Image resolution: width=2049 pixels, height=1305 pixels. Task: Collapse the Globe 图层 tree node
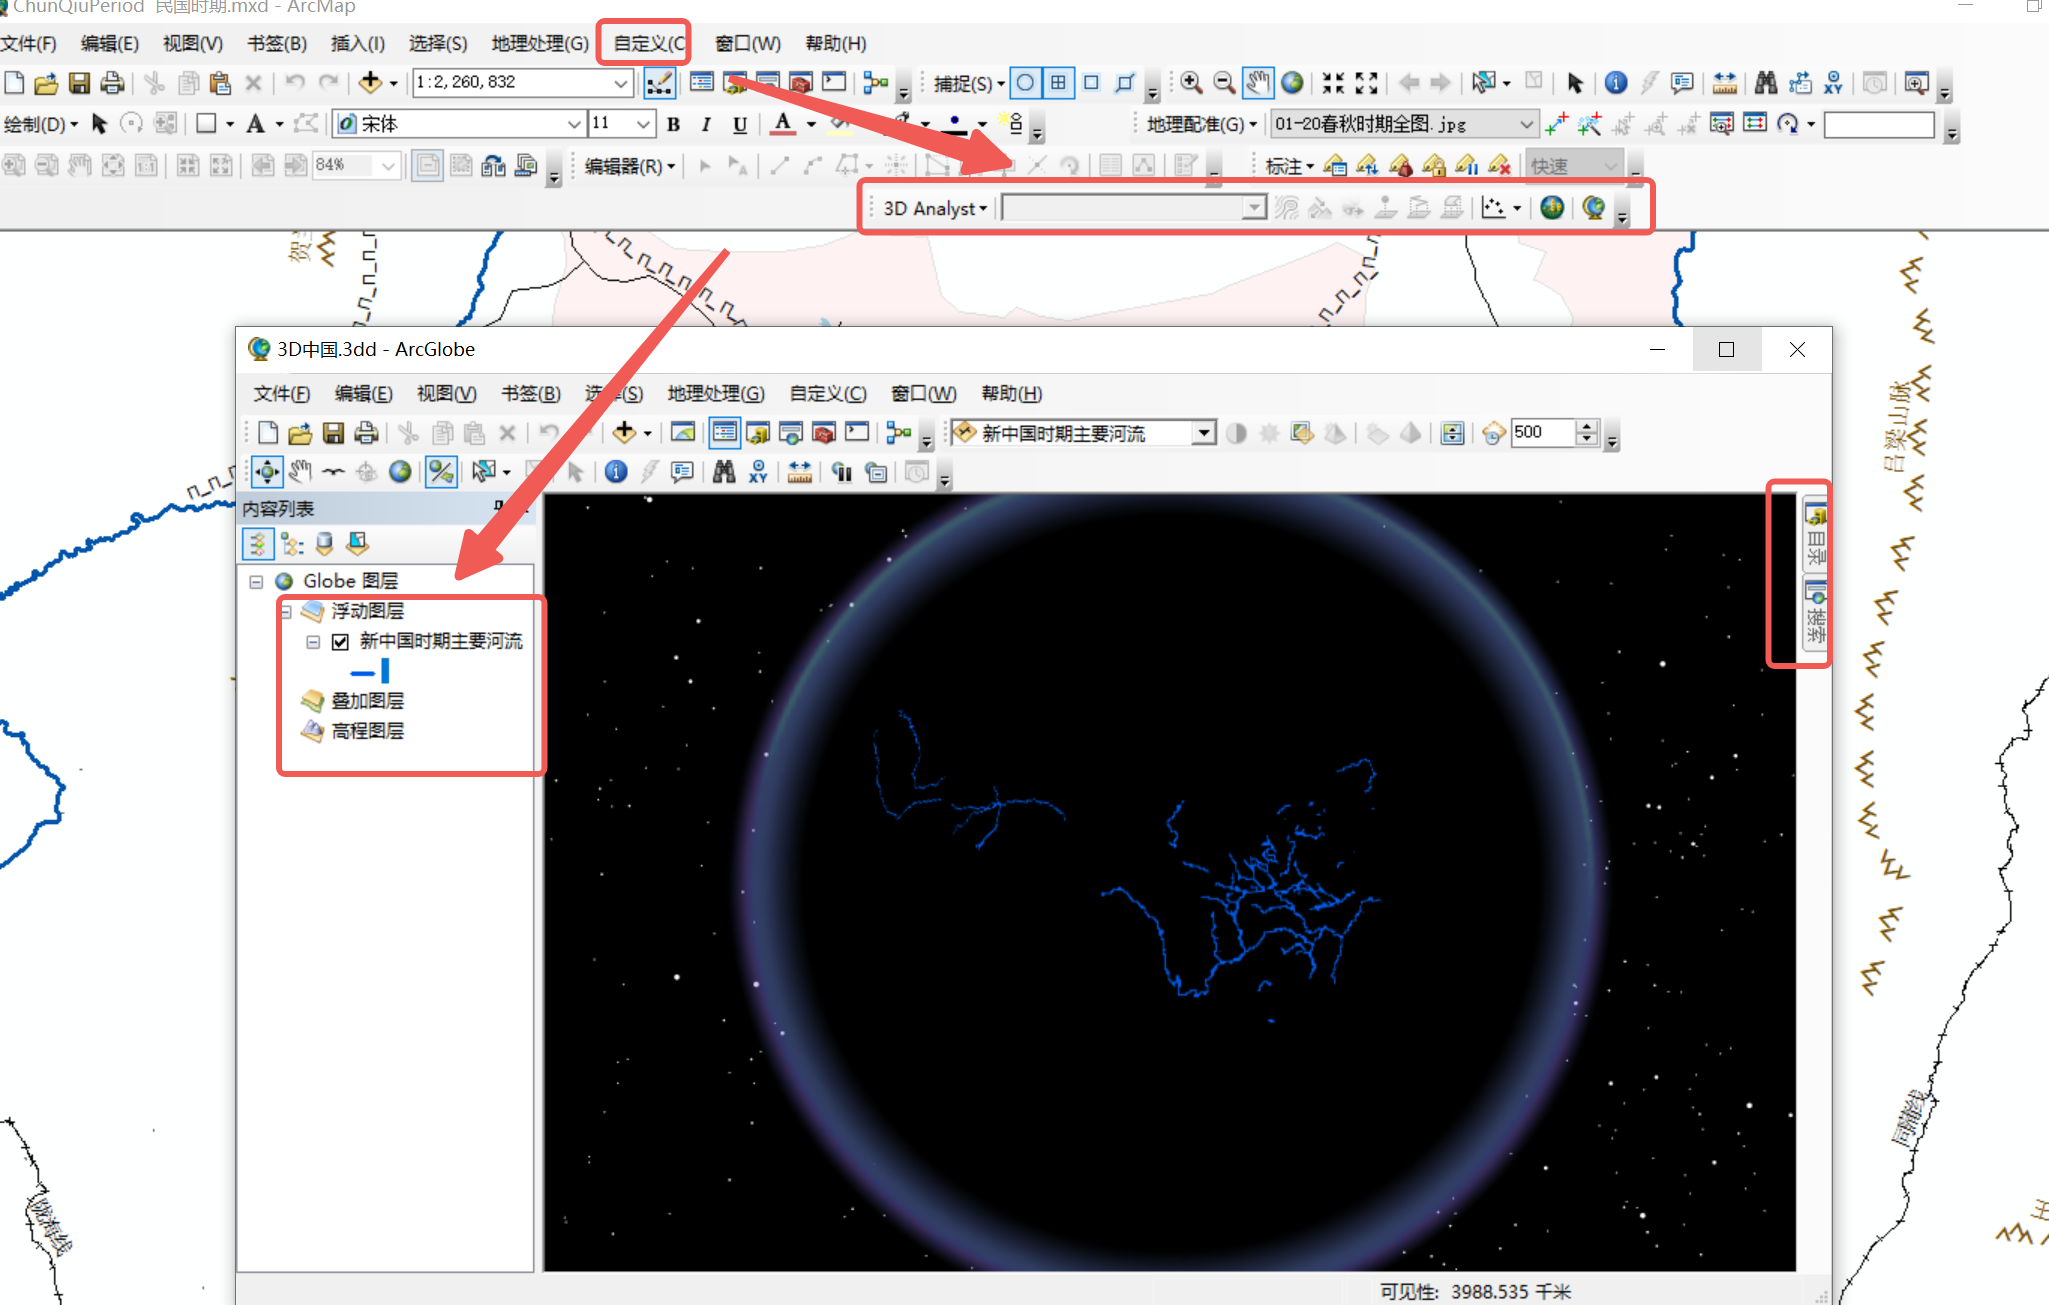coord(256,581)
